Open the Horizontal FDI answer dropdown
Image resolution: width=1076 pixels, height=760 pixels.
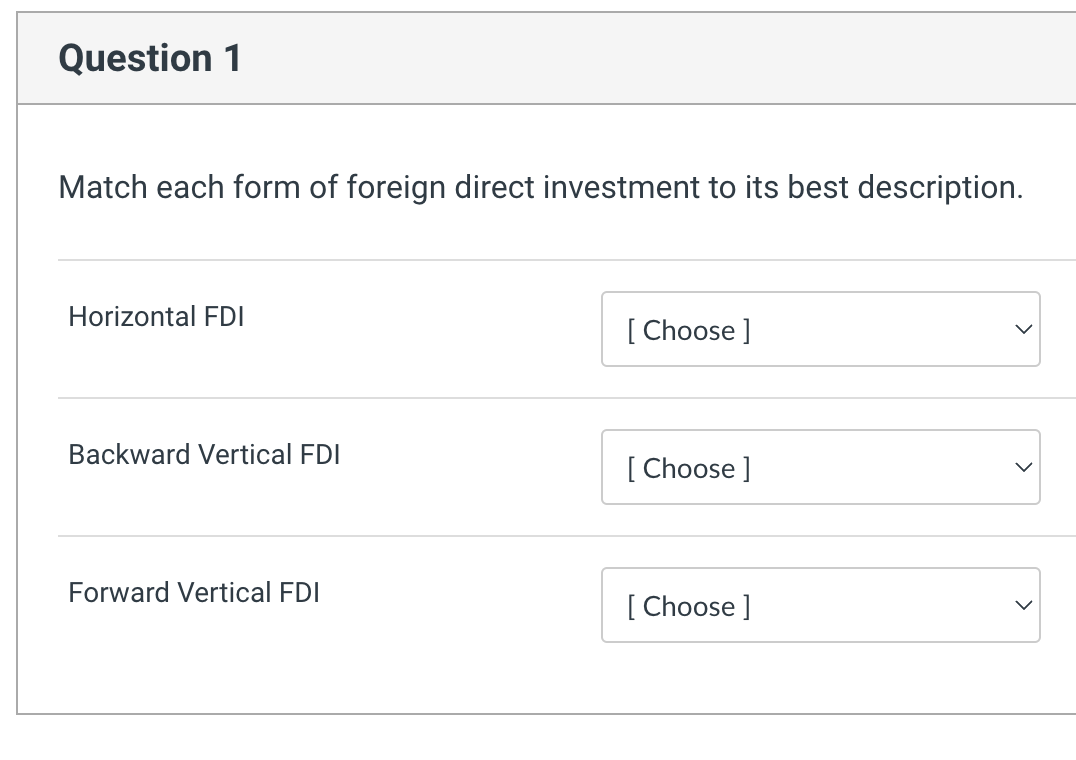point(820,329)
